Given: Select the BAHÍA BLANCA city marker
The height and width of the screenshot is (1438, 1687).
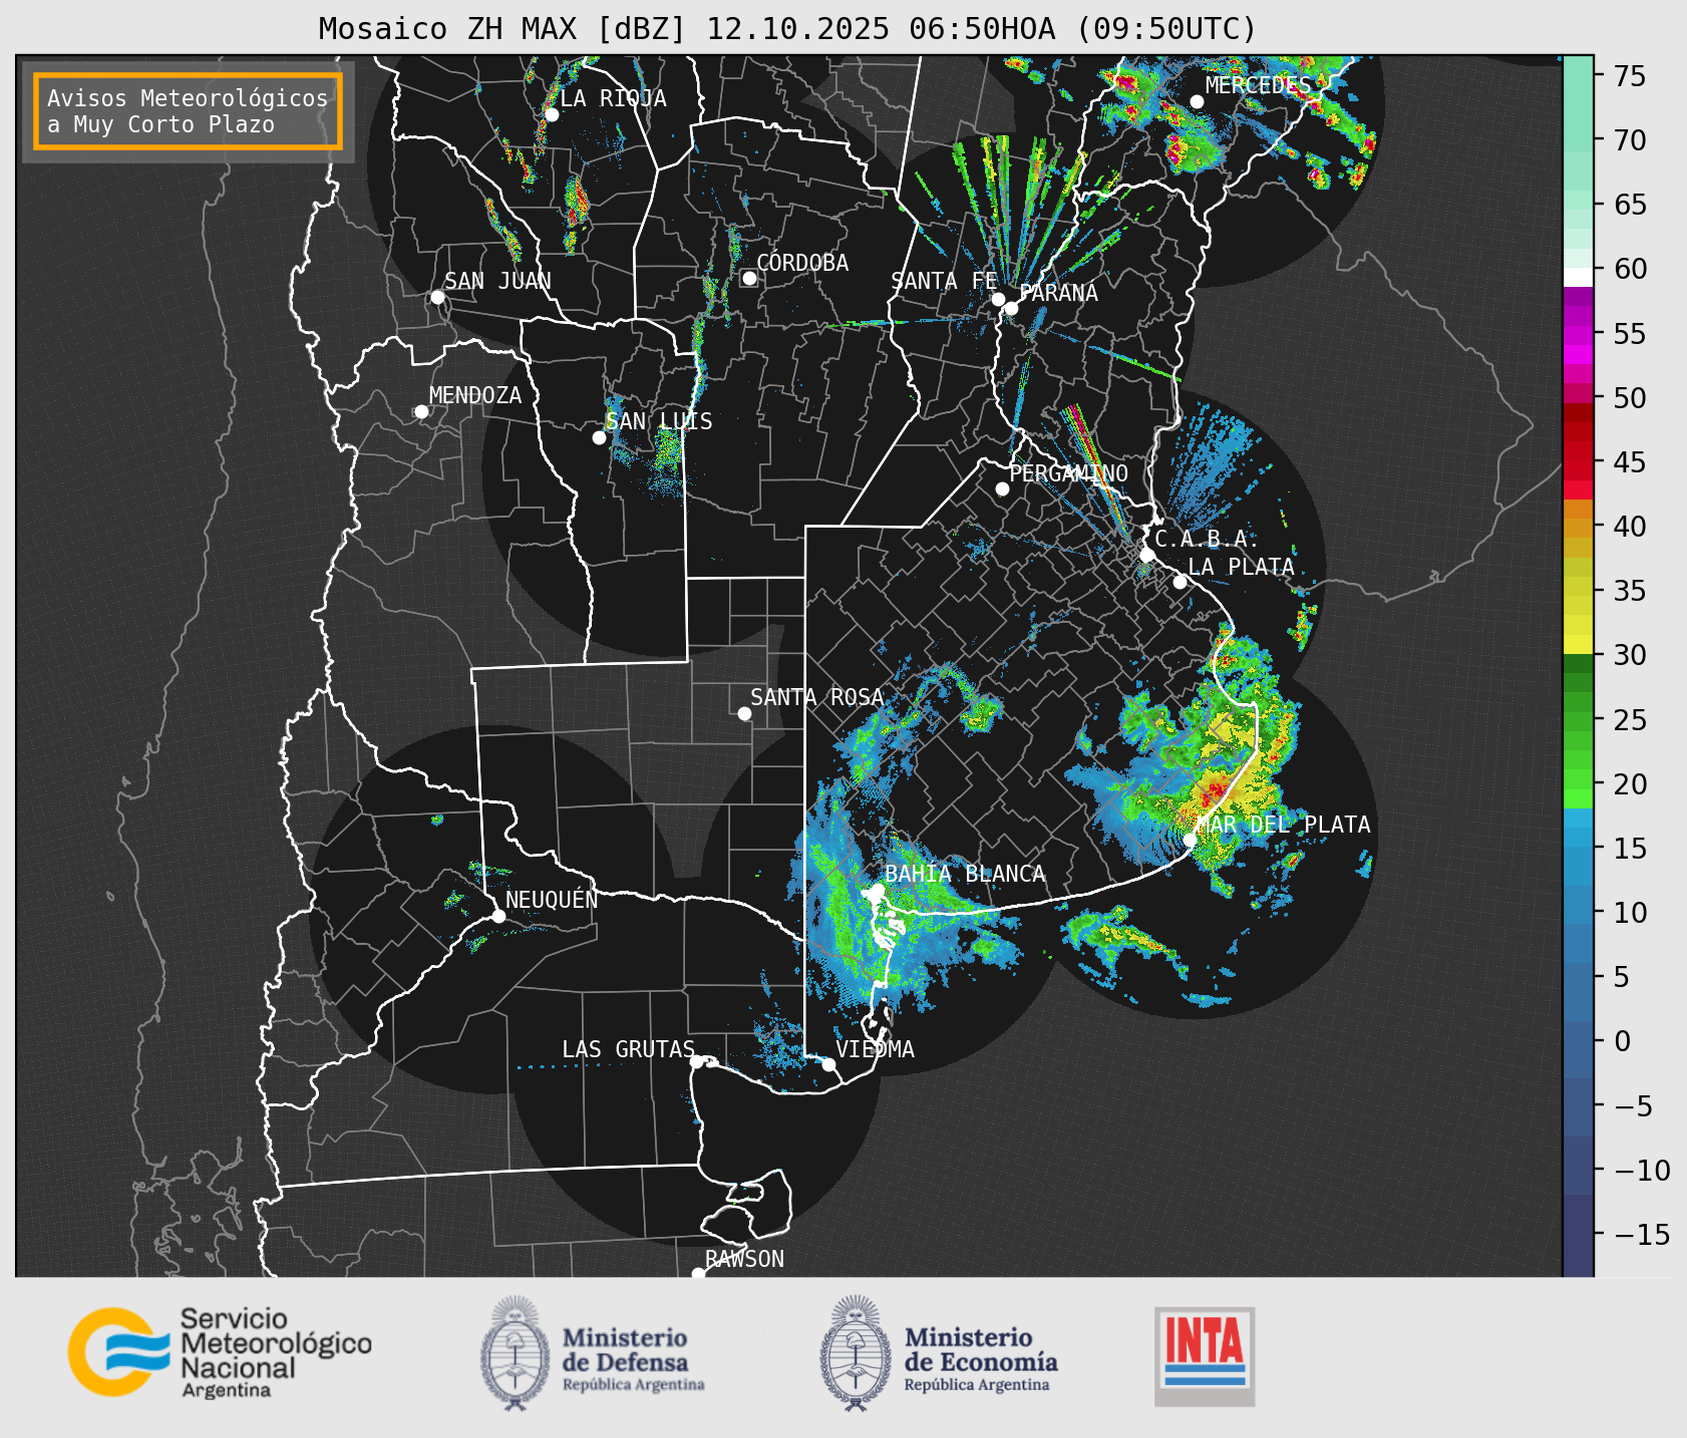Looking at the screenshot, I should 877,890.
